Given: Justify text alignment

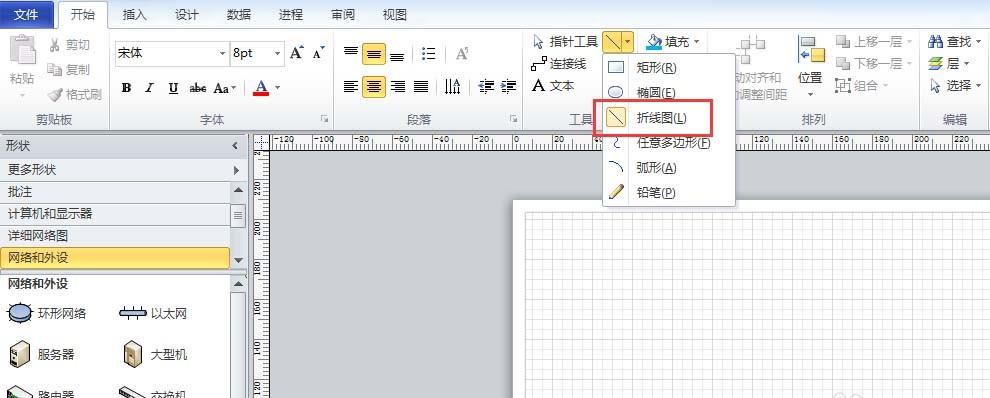Looking at the screenshot, I should (x=420, y=86).
